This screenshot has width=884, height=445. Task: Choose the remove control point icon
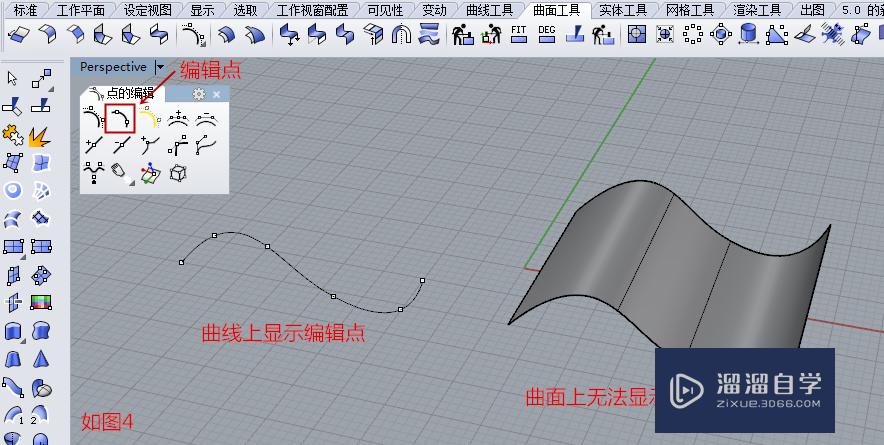[206, 118]
